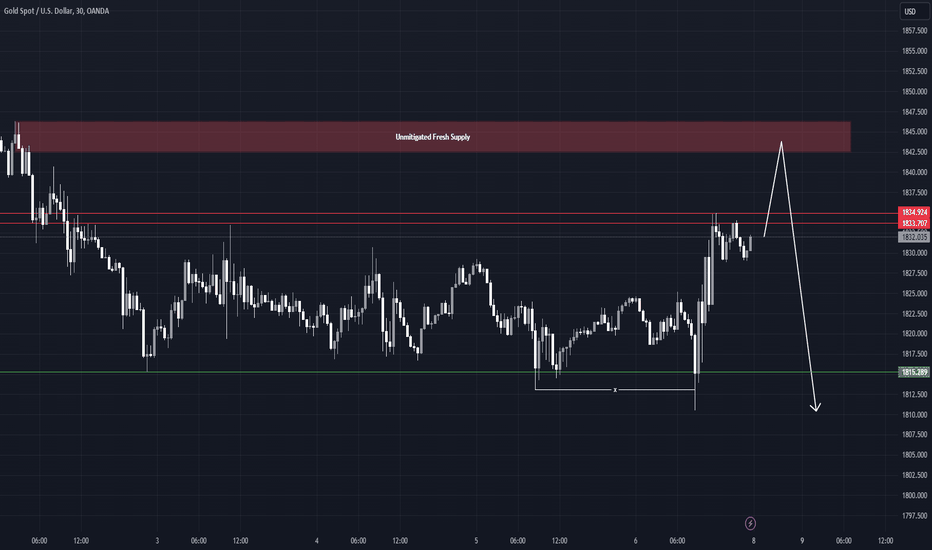Click the 1847.500 price axis value
Image resolution: width=932 pixels, height=550 pixels.
click(914, 112)
